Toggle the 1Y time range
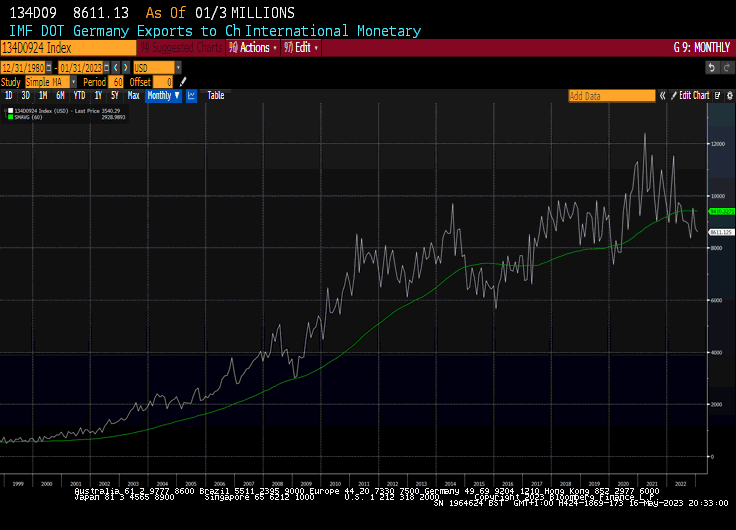 pos(98,96)
